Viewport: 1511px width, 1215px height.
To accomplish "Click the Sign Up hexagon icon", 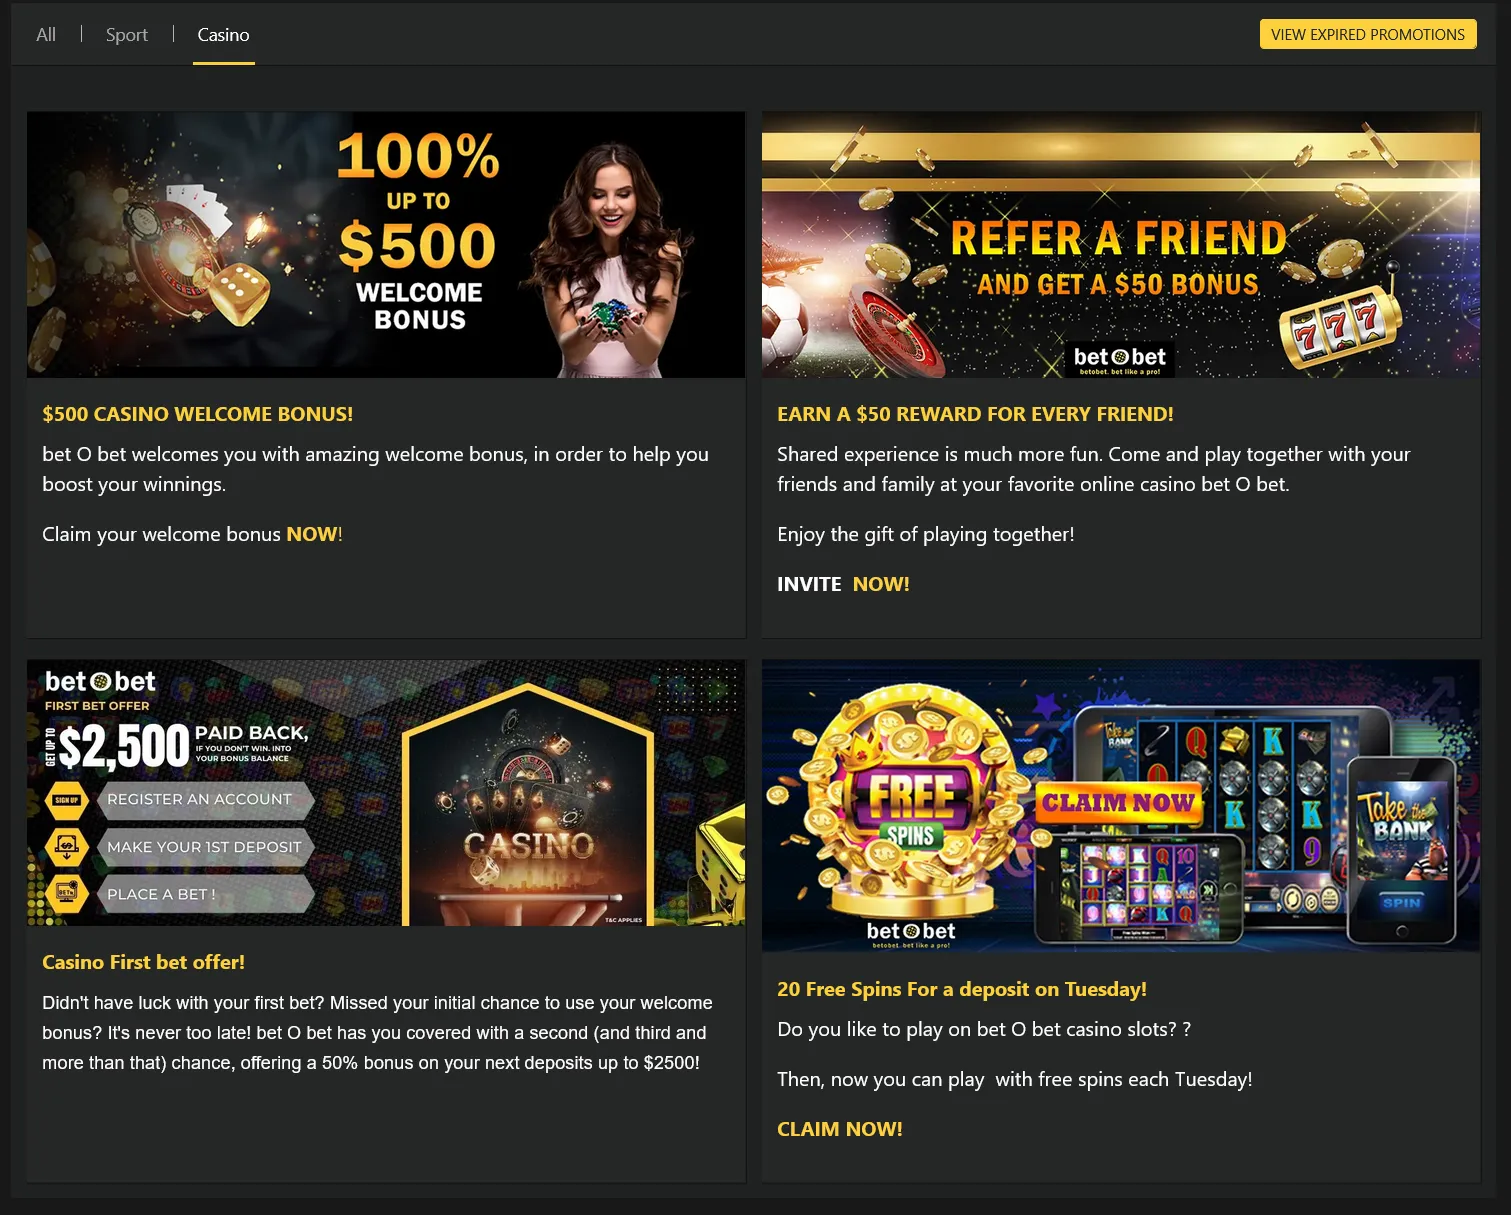I will pos(67,800).
